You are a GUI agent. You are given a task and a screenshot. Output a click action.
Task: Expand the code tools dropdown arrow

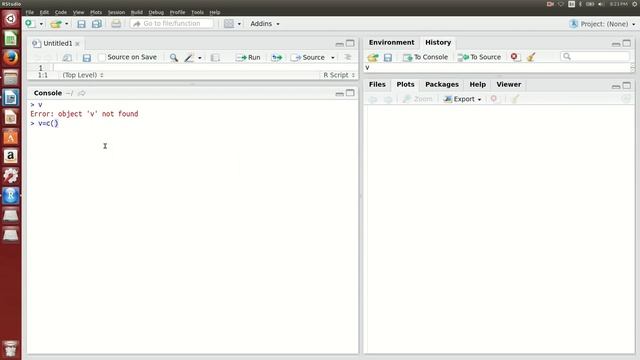pos(200,58)
